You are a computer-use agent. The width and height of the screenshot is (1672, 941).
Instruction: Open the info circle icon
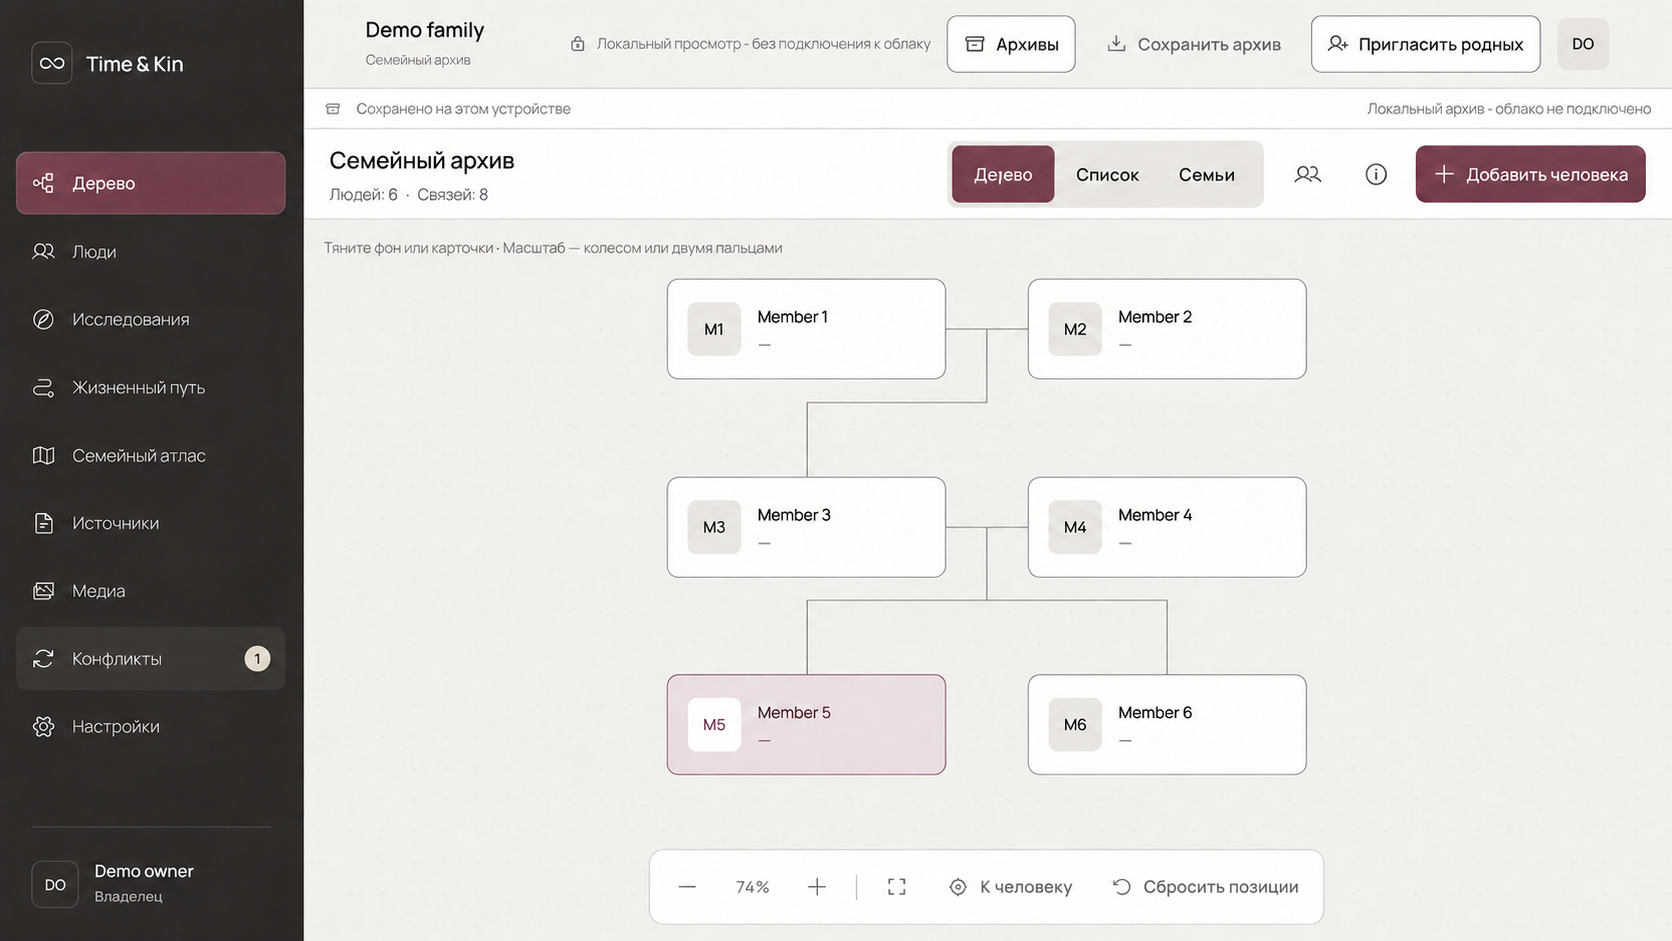click(1376, 174)
